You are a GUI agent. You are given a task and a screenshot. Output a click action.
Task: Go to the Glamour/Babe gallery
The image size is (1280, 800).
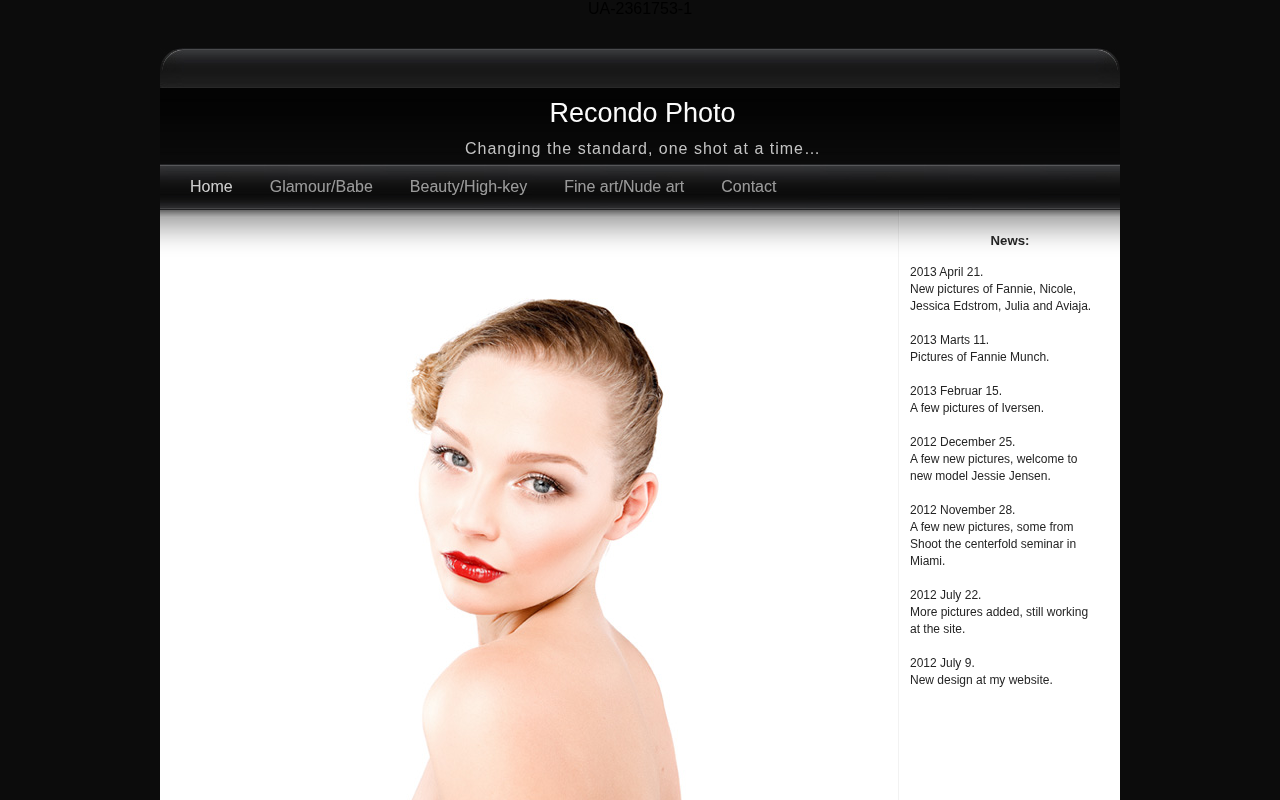tap(321, 187)
